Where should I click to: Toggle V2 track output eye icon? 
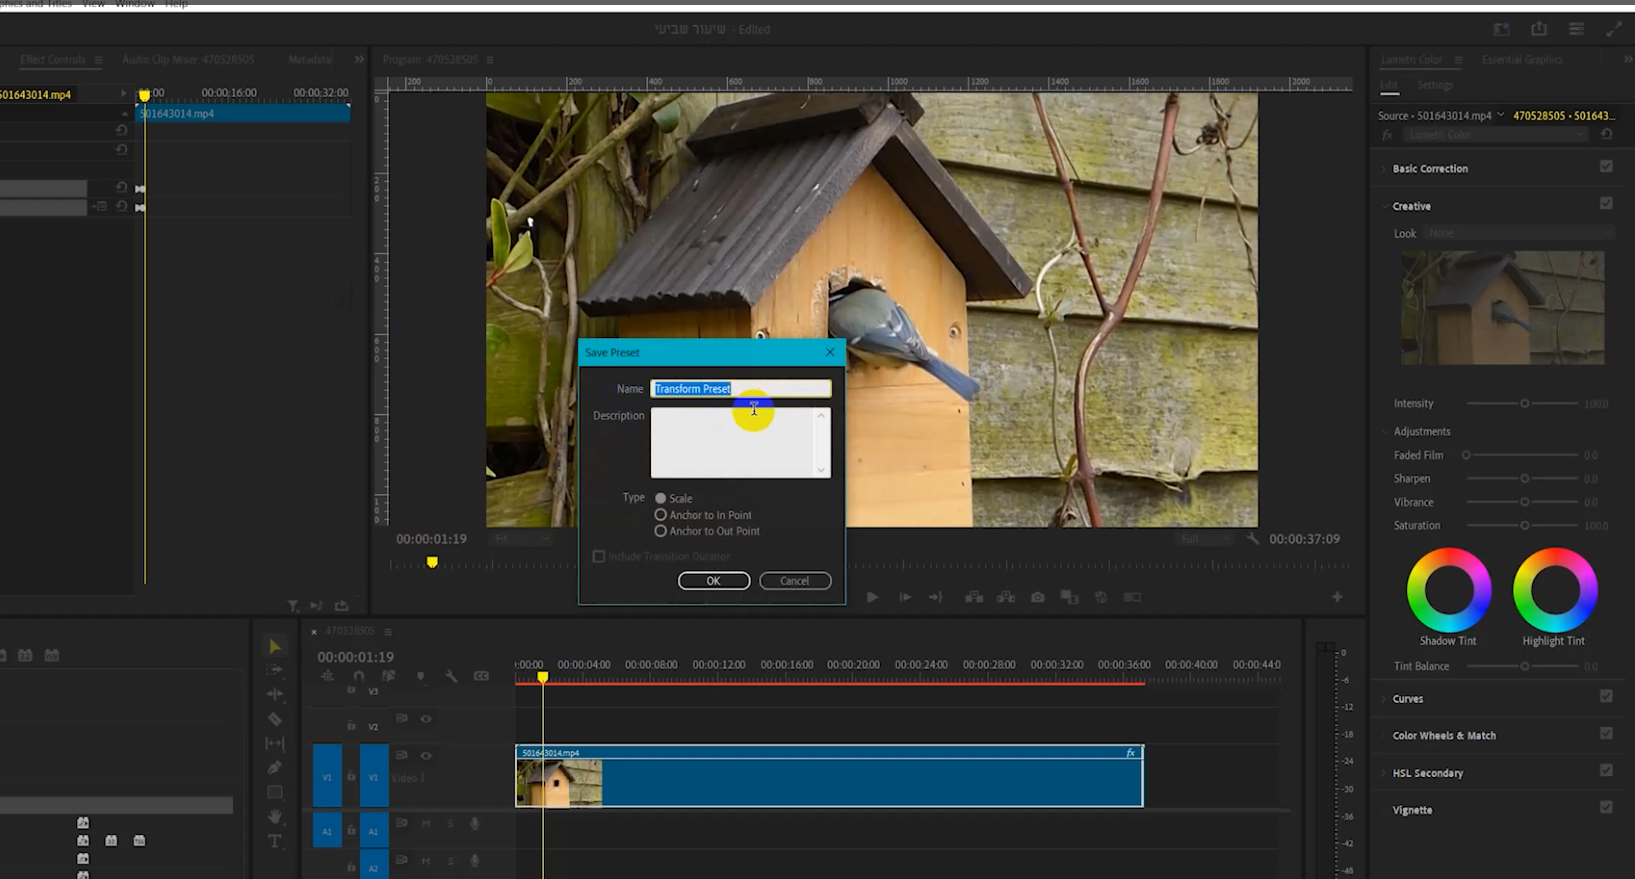[x=426, y=719]
